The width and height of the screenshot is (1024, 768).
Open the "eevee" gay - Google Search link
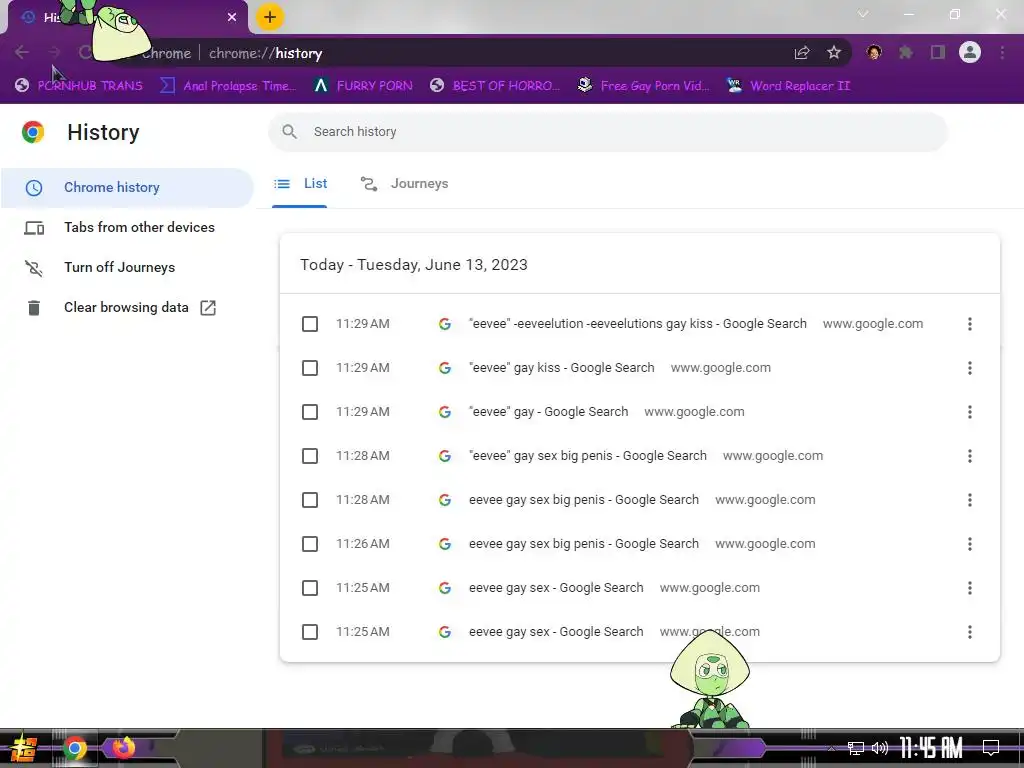click(549, 411)
